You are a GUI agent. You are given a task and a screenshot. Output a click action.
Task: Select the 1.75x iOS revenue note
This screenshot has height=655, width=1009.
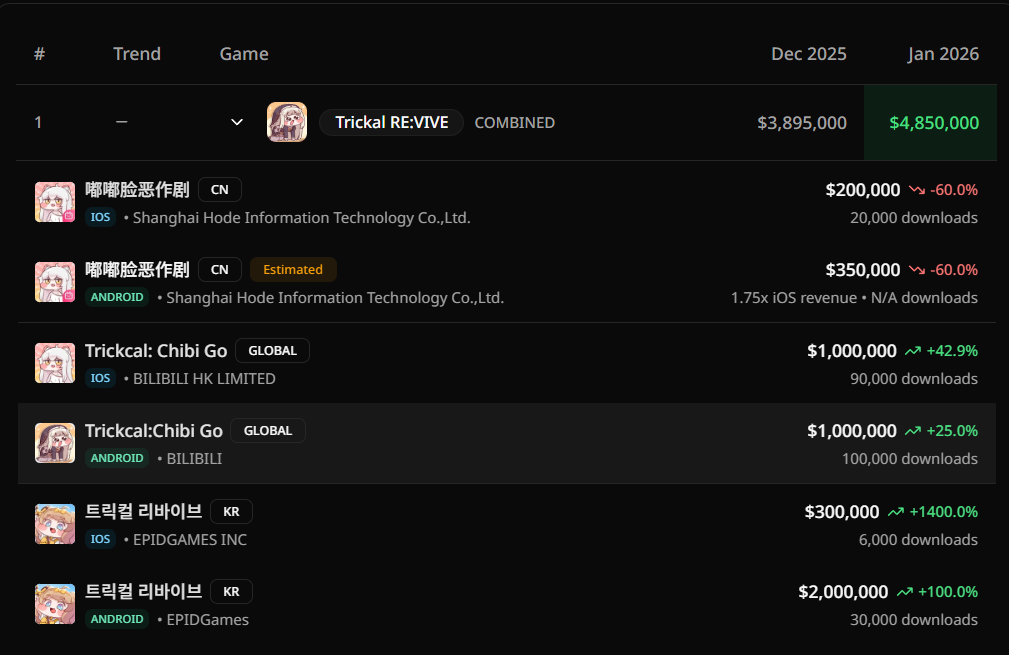pos(793,297)
